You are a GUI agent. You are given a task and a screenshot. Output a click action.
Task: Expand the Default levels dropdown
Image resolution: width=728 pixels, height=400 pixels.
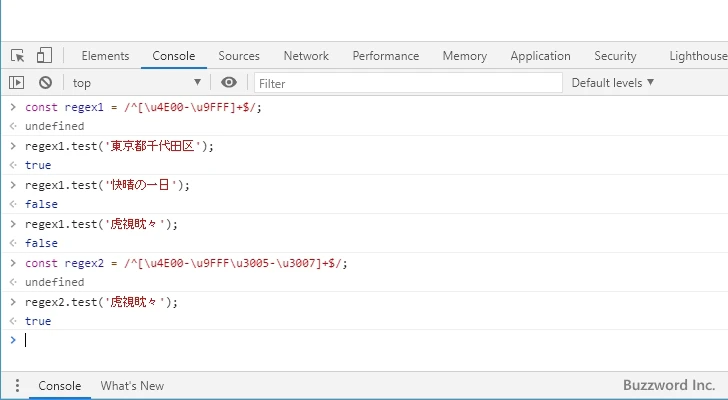(612, 83)
